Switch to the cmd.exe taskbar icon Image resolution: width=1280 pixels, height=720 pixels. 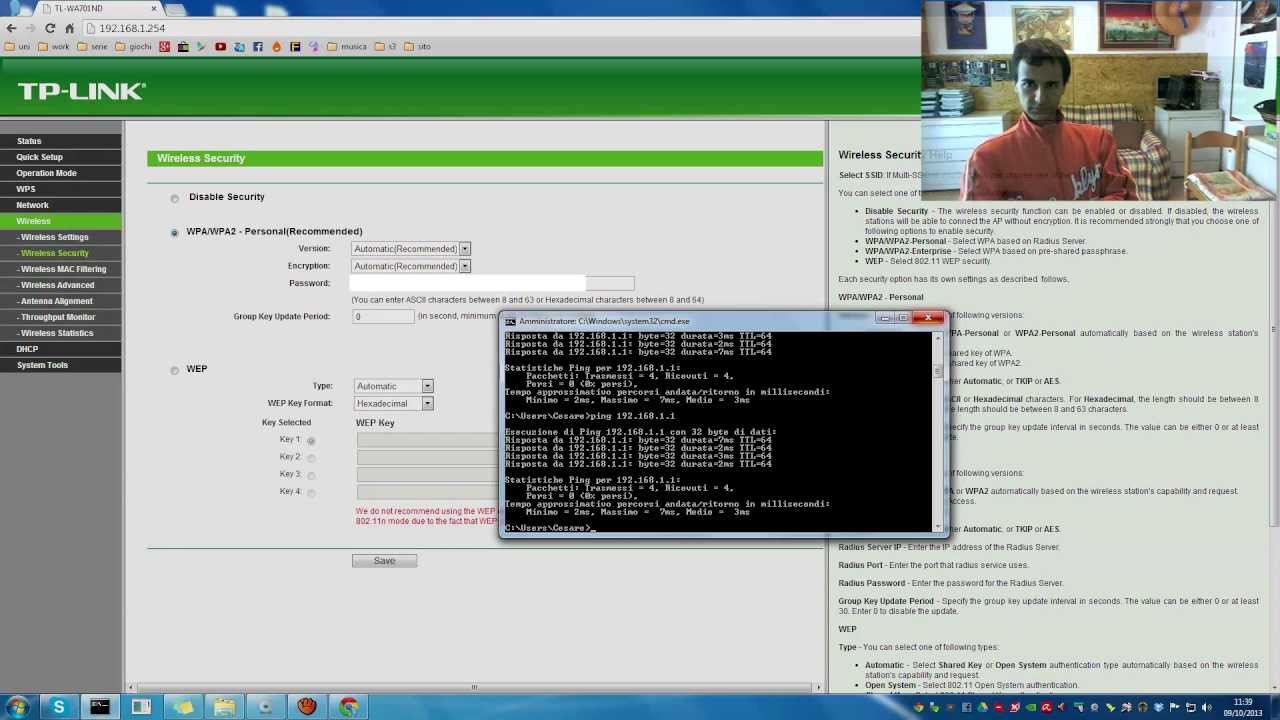[100, 707]
